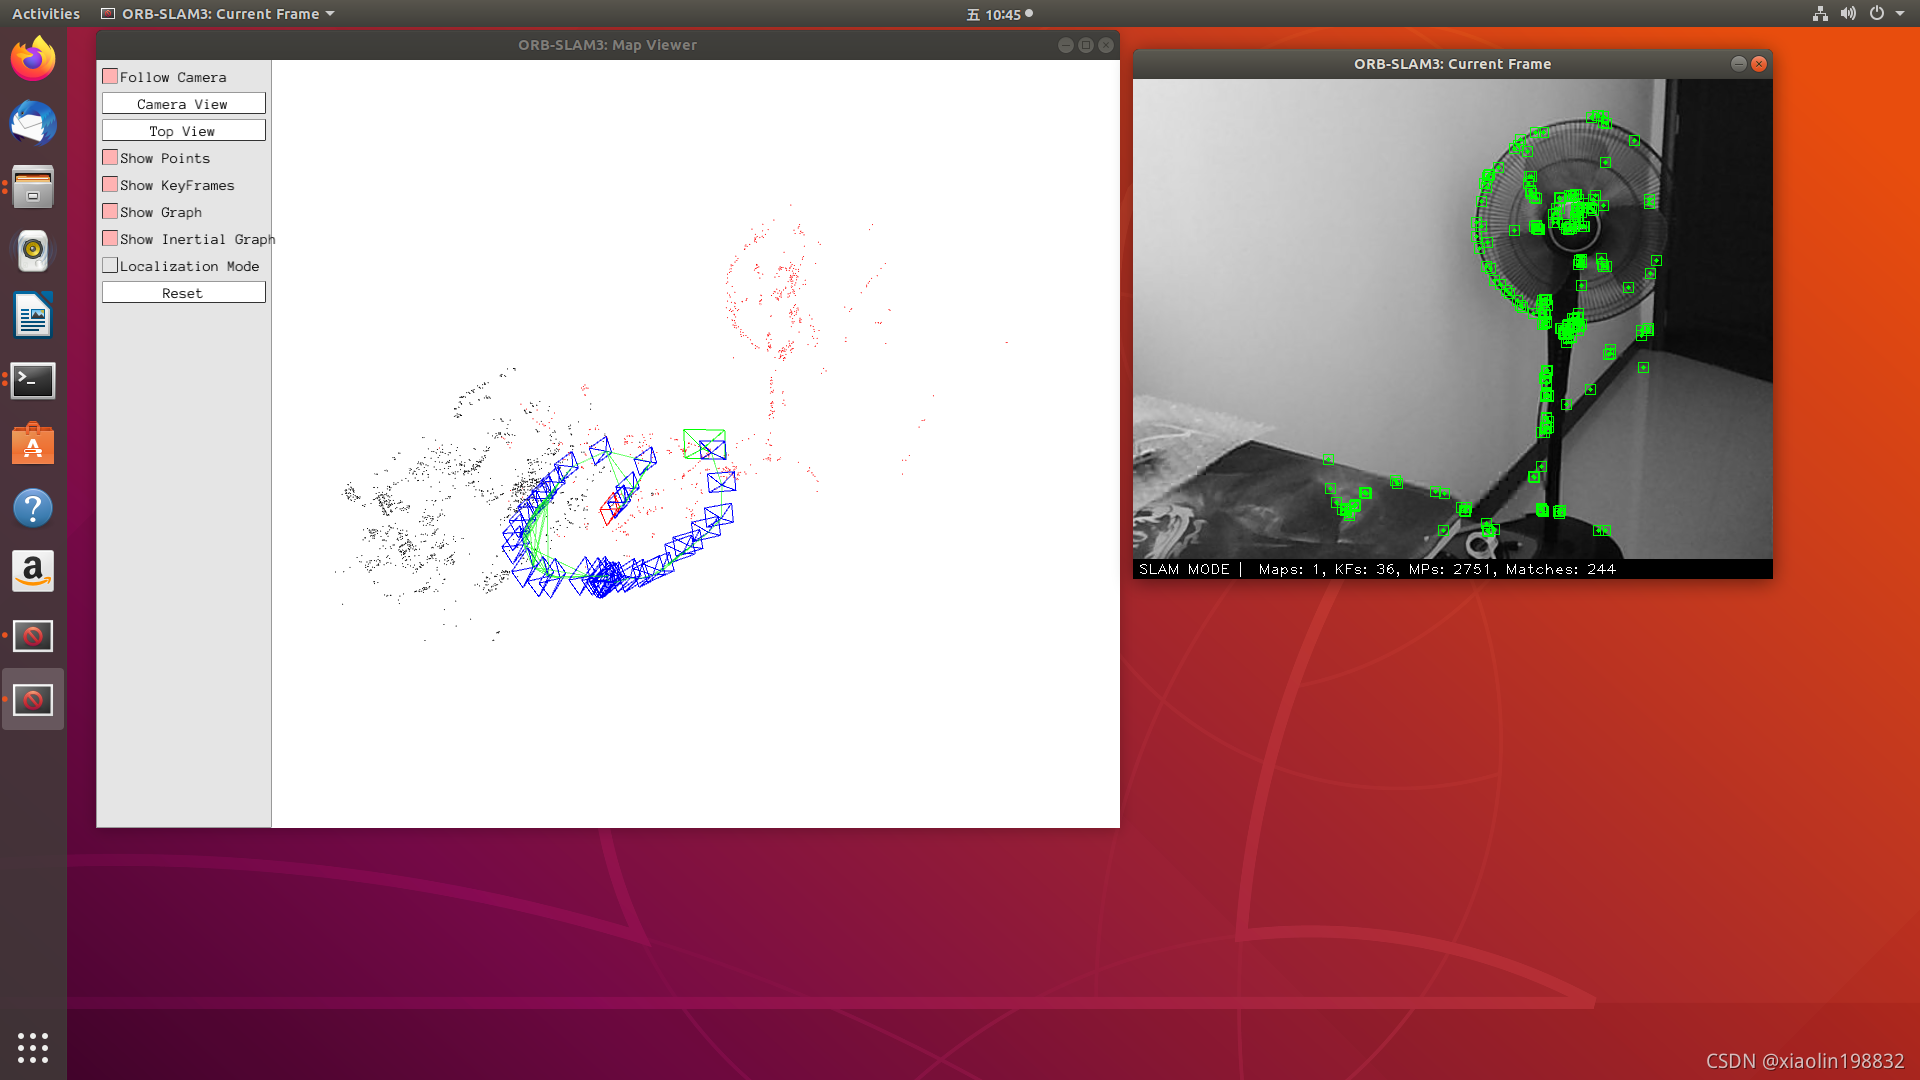Image resolution: width=1920 pixels, height=1080 pixels.
Task: Expand system menu arrow in top bar
Action: point(1900,14)
